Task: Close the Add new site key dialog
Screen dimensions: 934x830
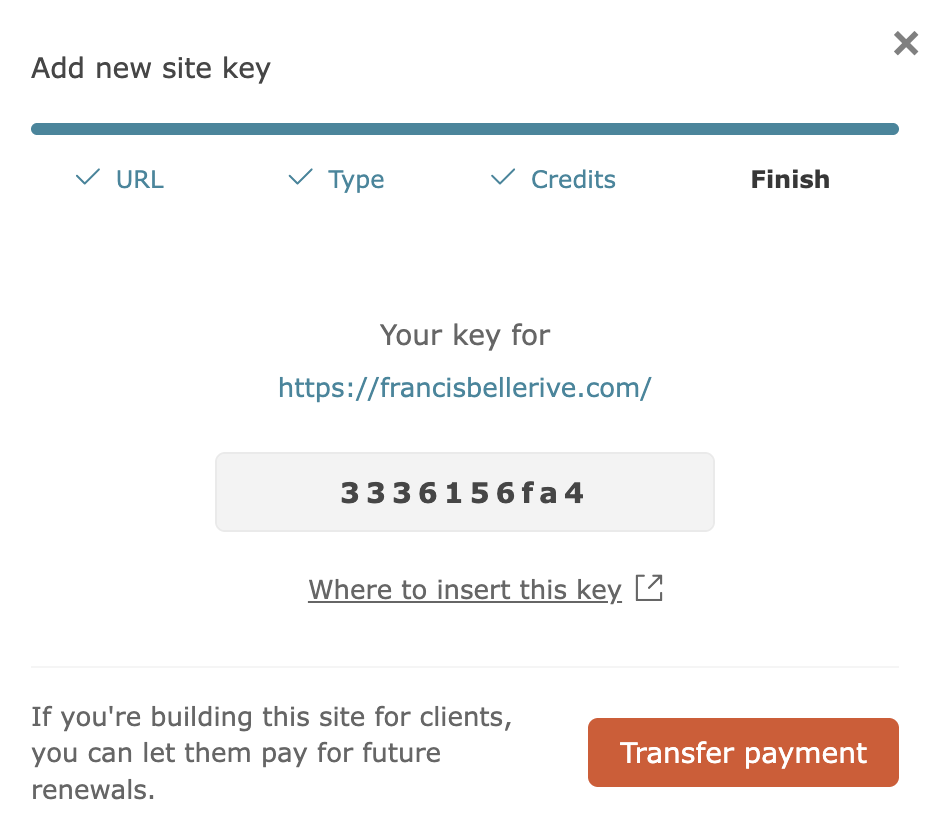Action: tap(905, 44)
